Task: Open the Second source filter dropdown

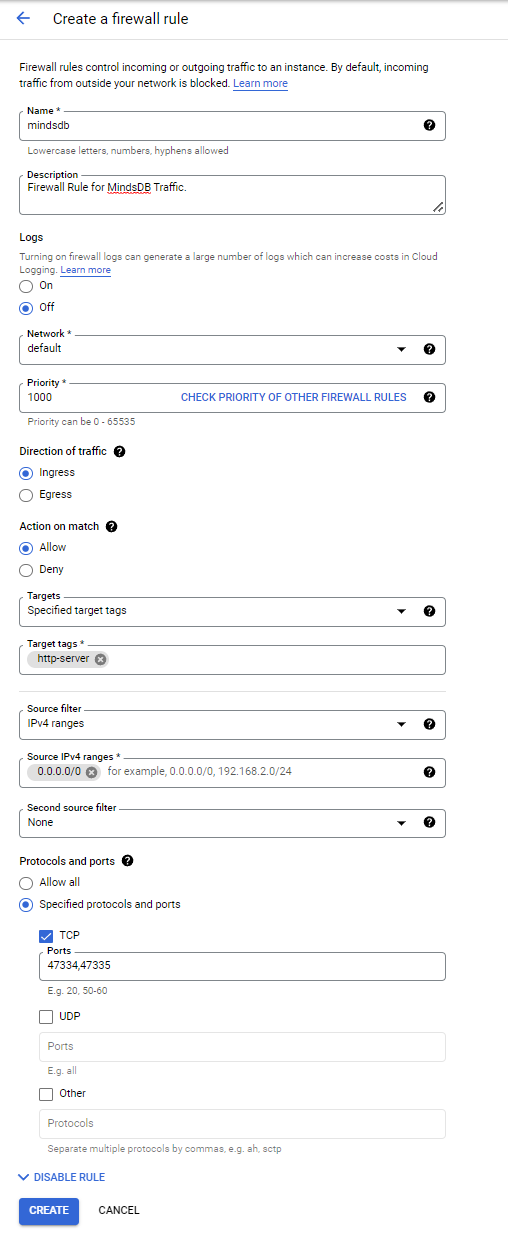Action: [x=232, y=823]
